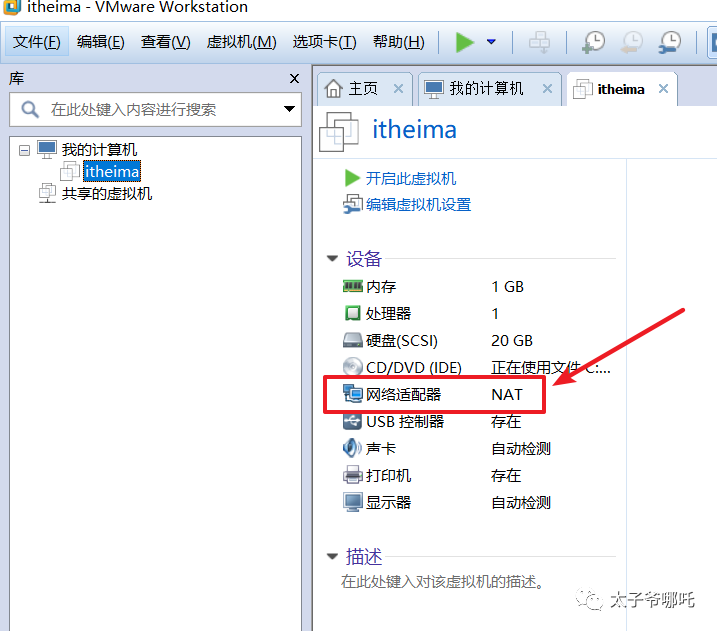Open the 网络适配器 device entry
717x631 pixels.
point(403,394)
